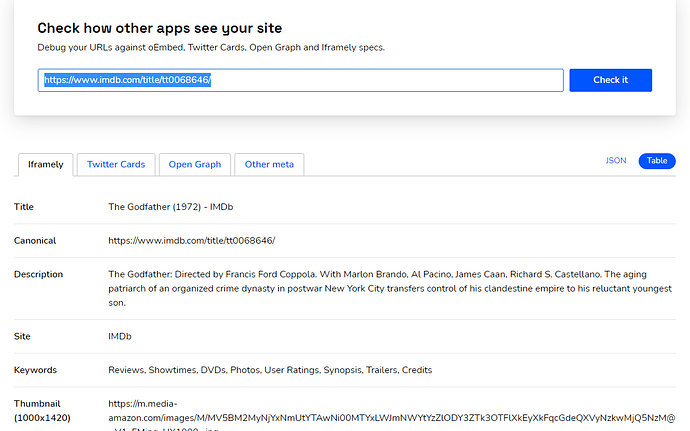690x431 pixels.
Task: Click the Keywords value list
Action: tap(270, 370)
